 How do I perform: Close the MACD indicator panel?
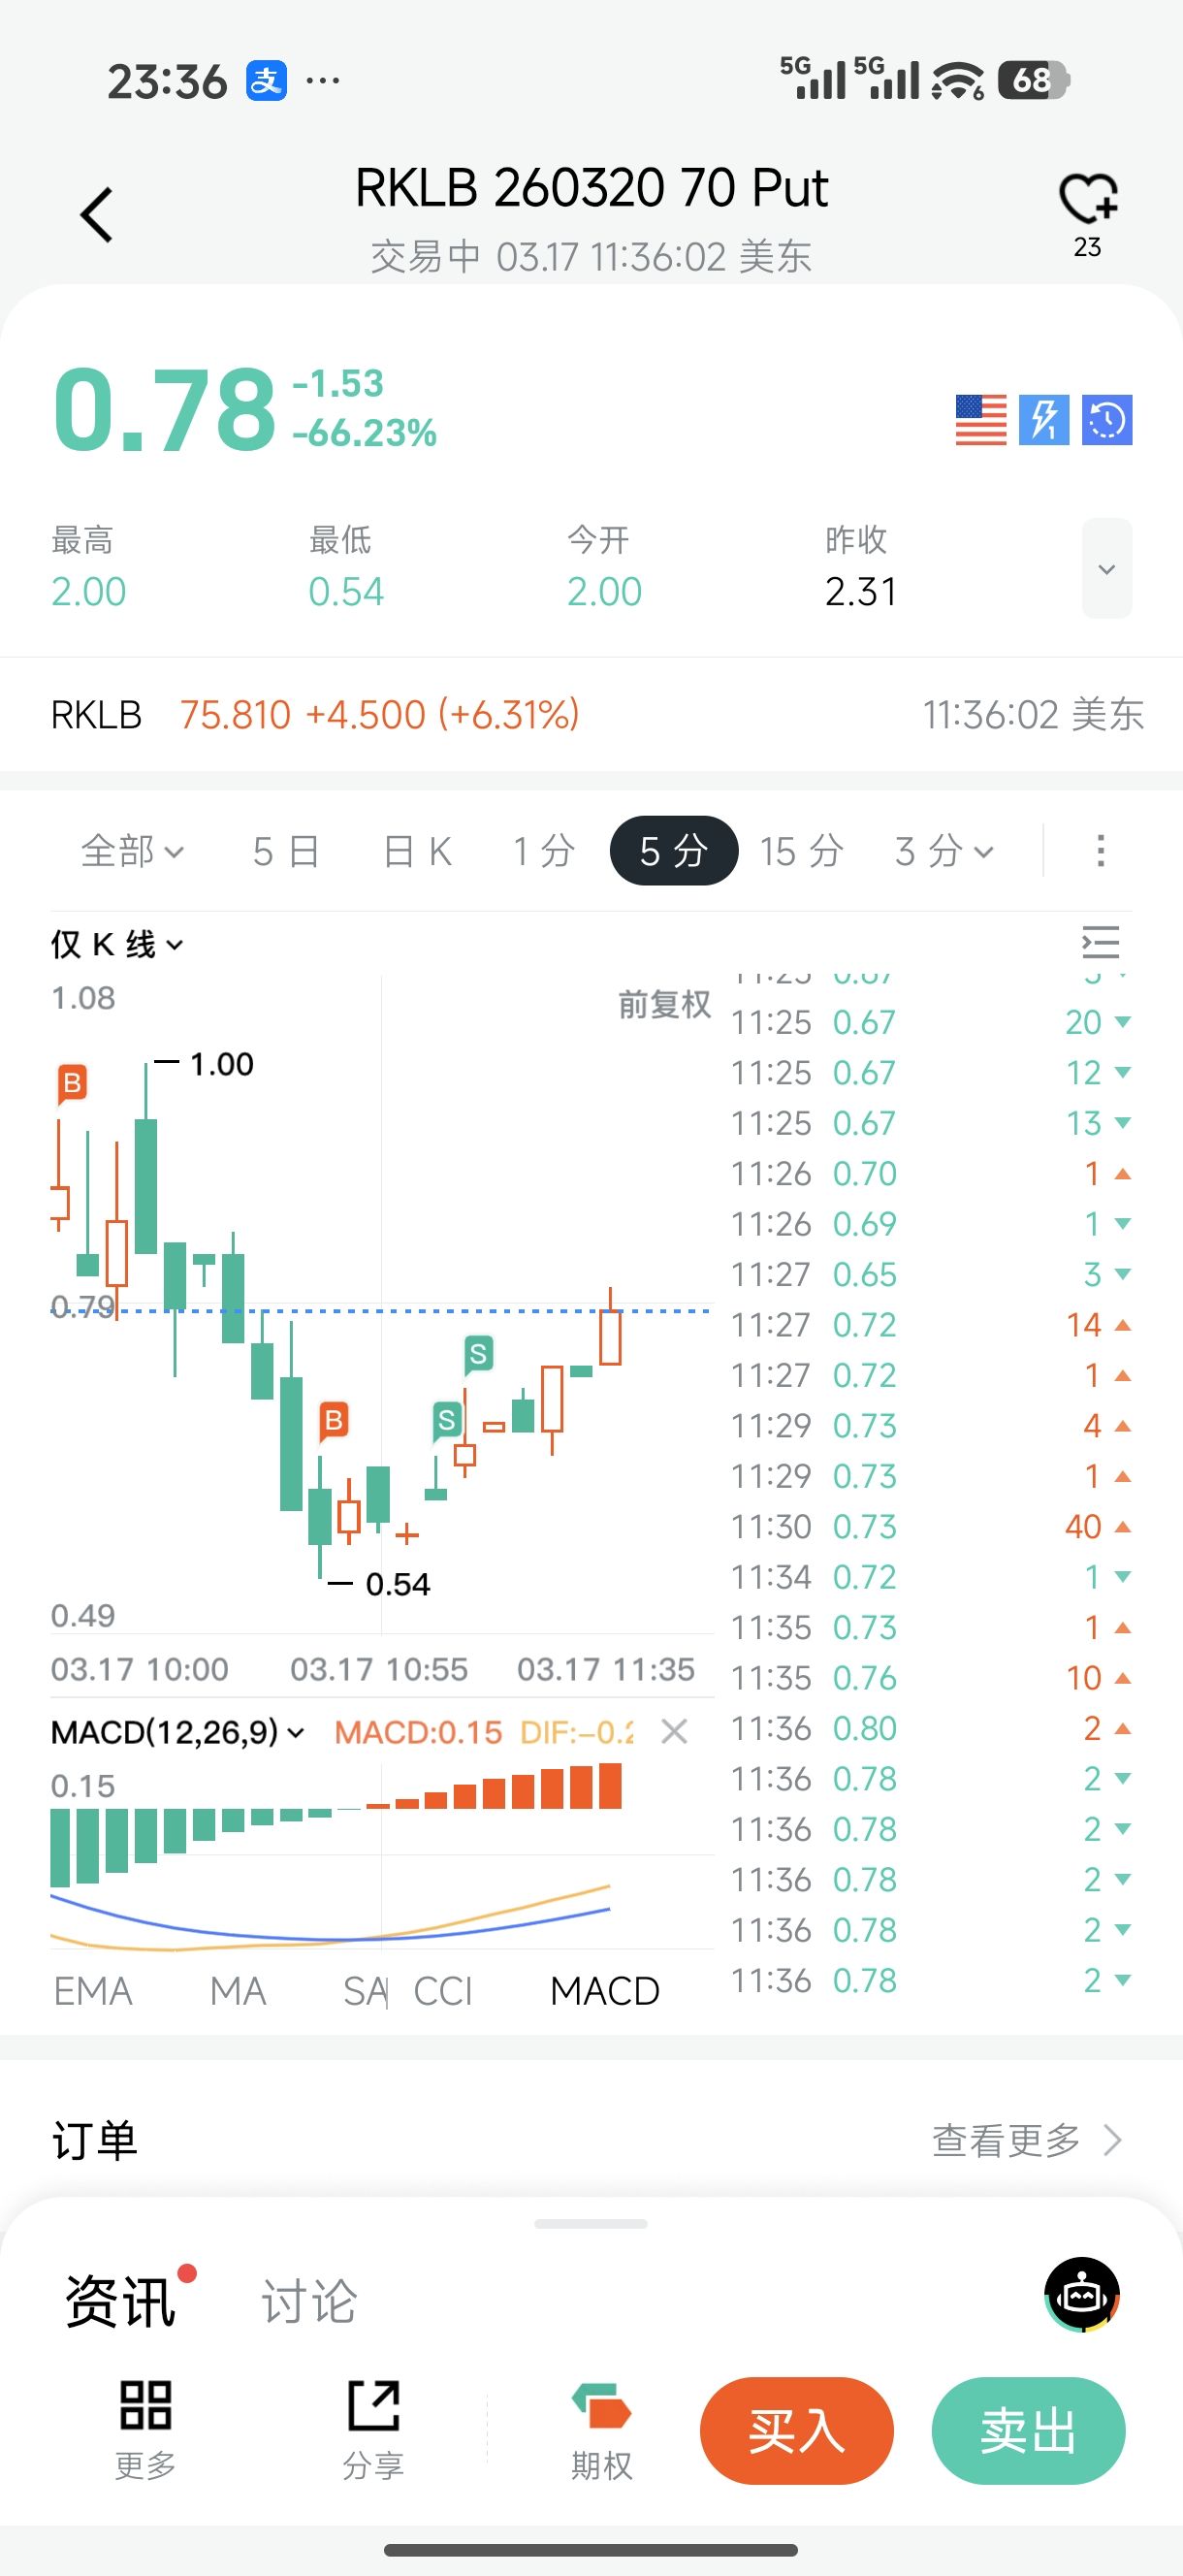675,1731
